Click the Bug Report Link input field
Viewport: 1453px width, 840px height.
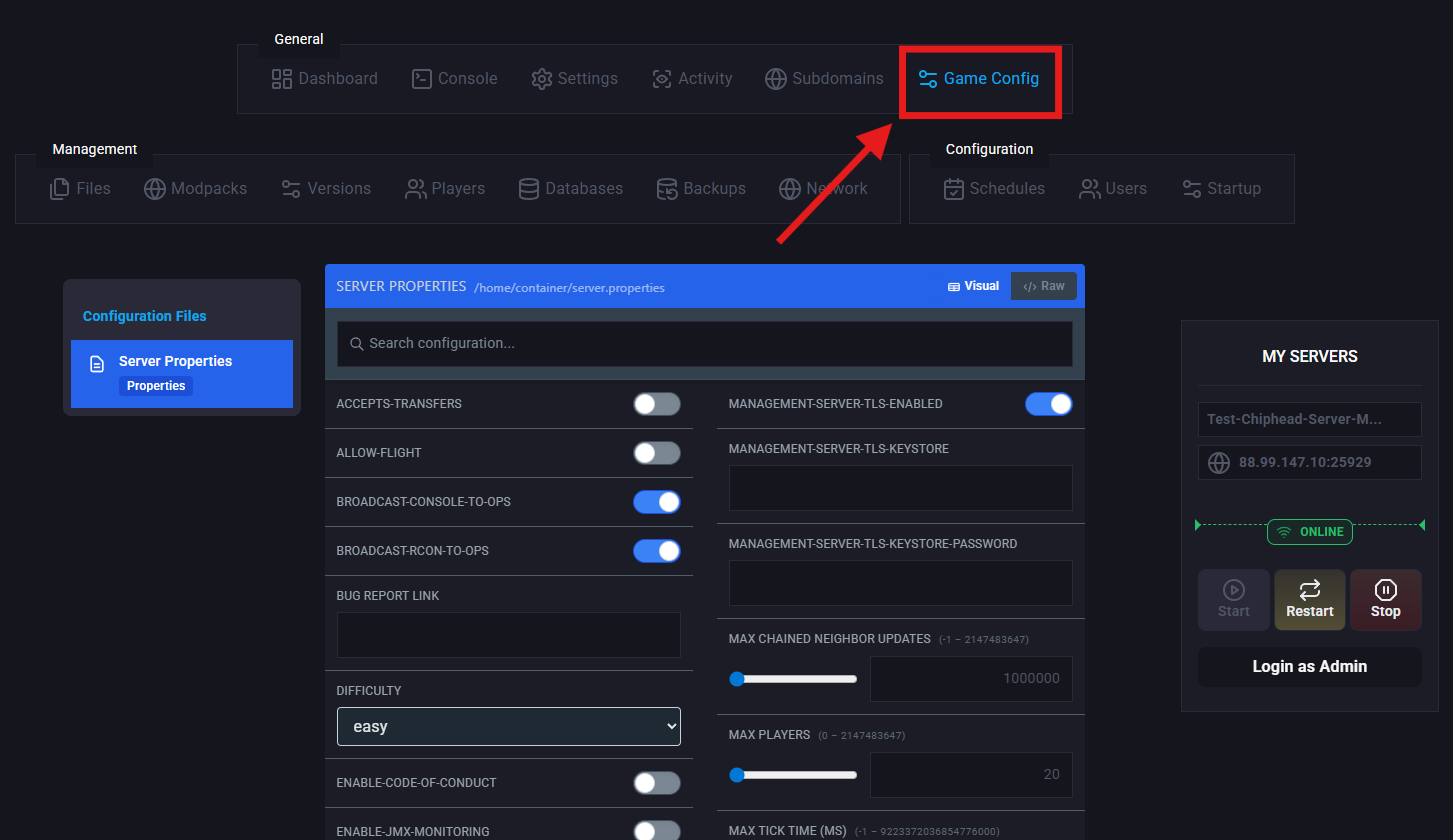point(509,635)
